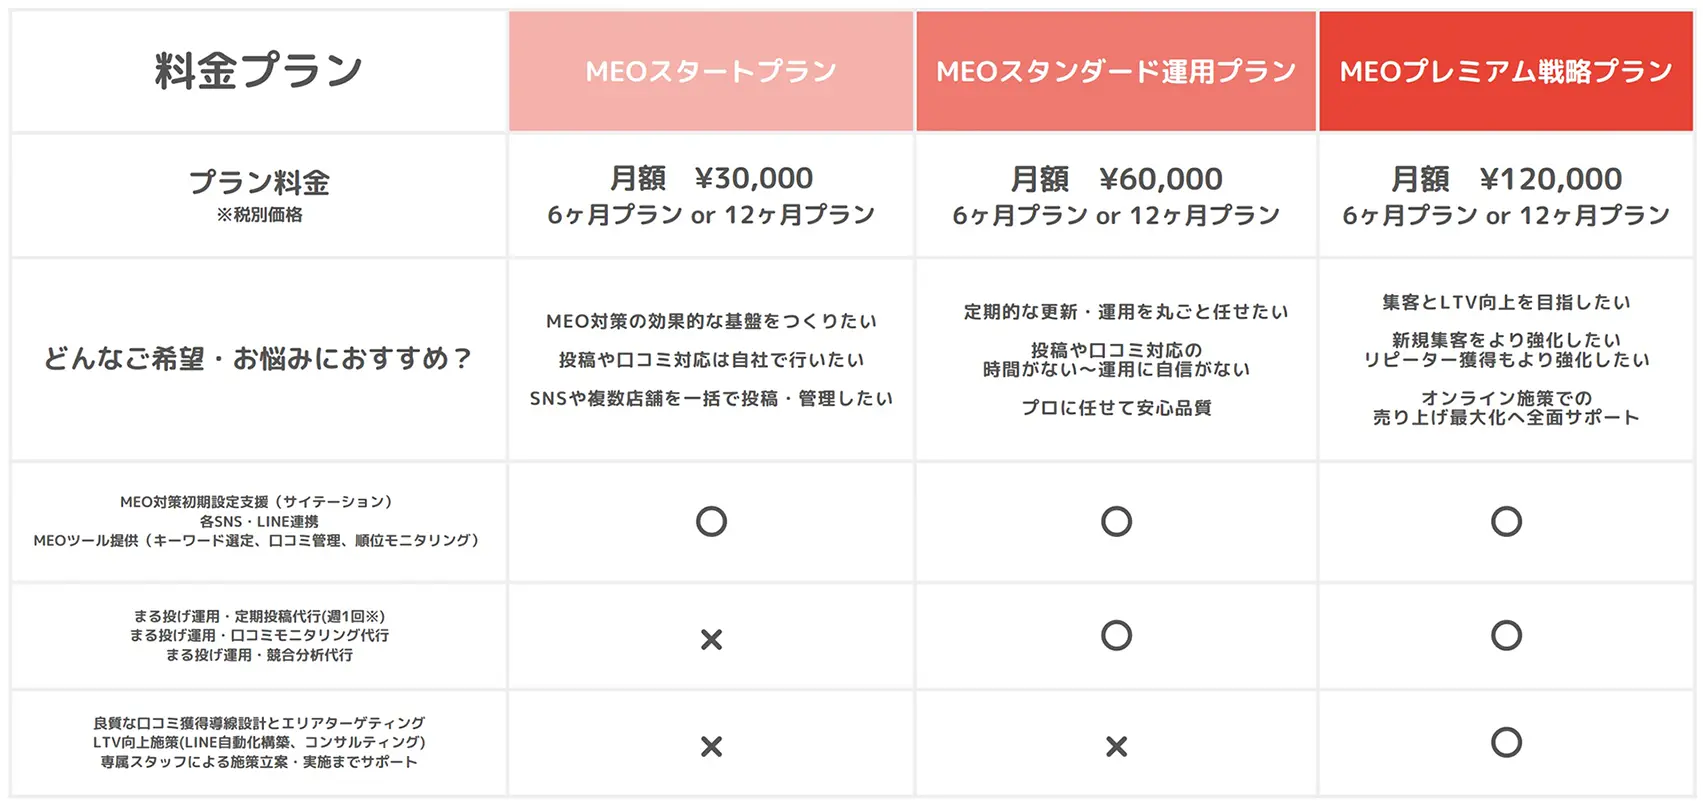Click どんなご希望・お悩みにおすすめ？ label
1703x803 pixels.
[259, 358]
